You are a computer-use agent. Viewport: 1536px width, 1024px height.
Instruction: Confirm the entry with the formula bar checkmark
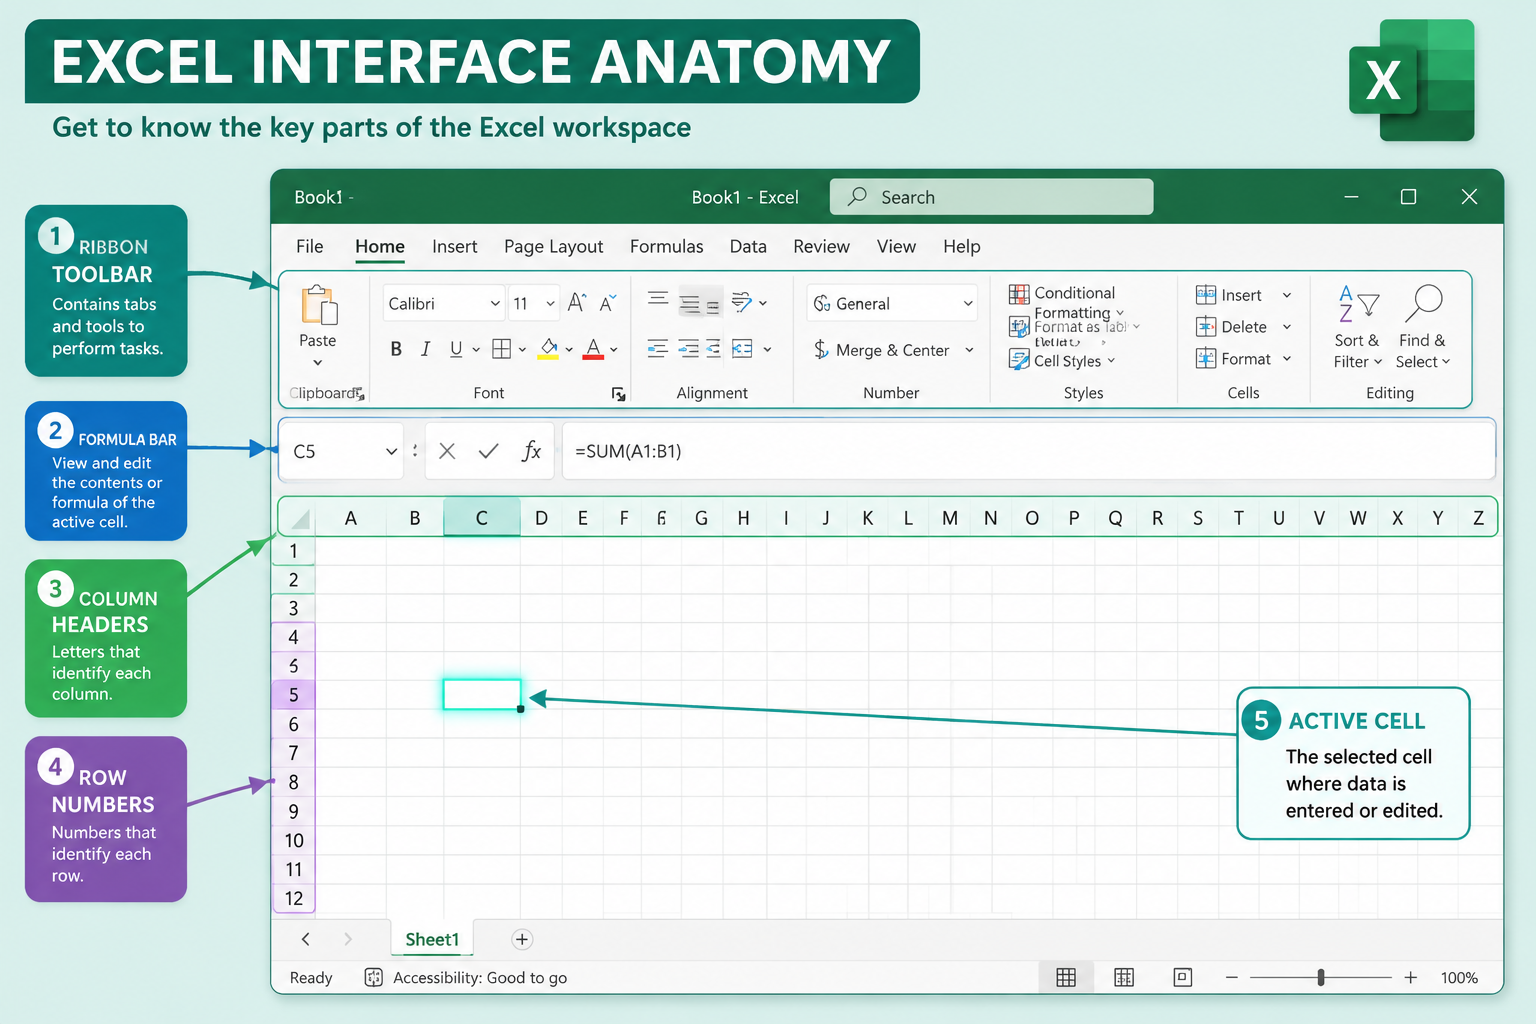coord(488,451)
